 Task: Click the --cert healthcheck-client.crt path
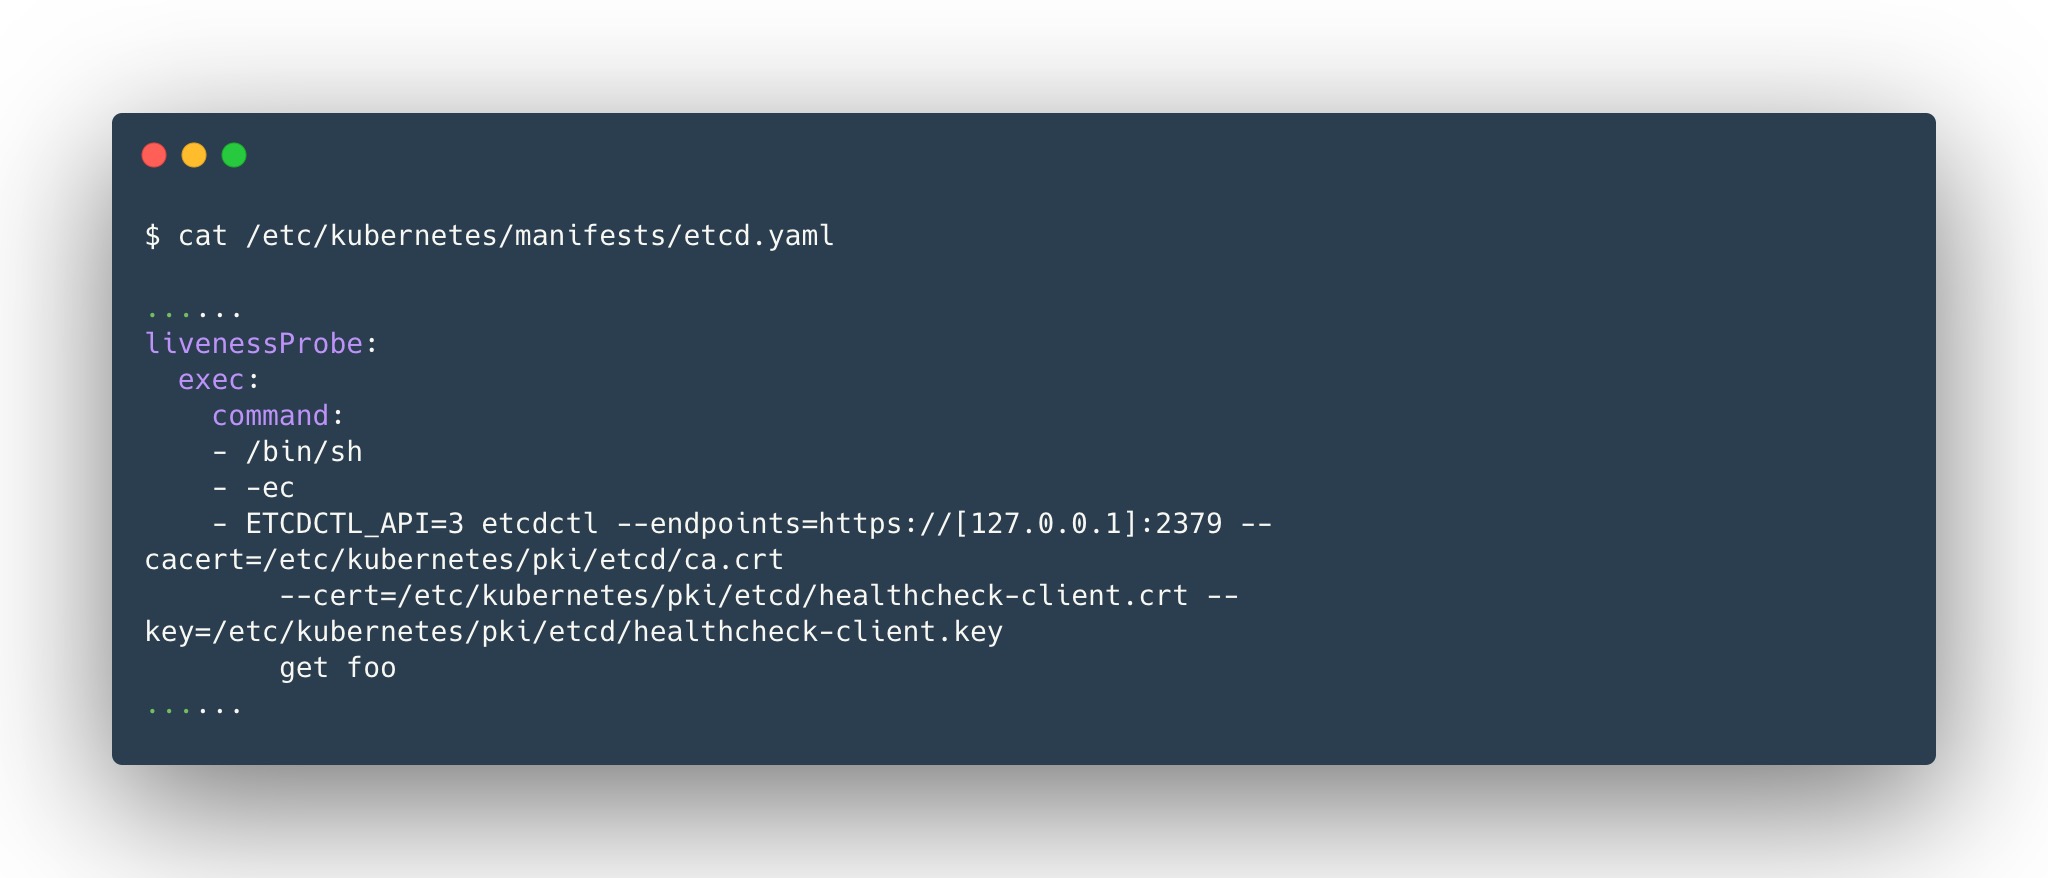[733, 596]
